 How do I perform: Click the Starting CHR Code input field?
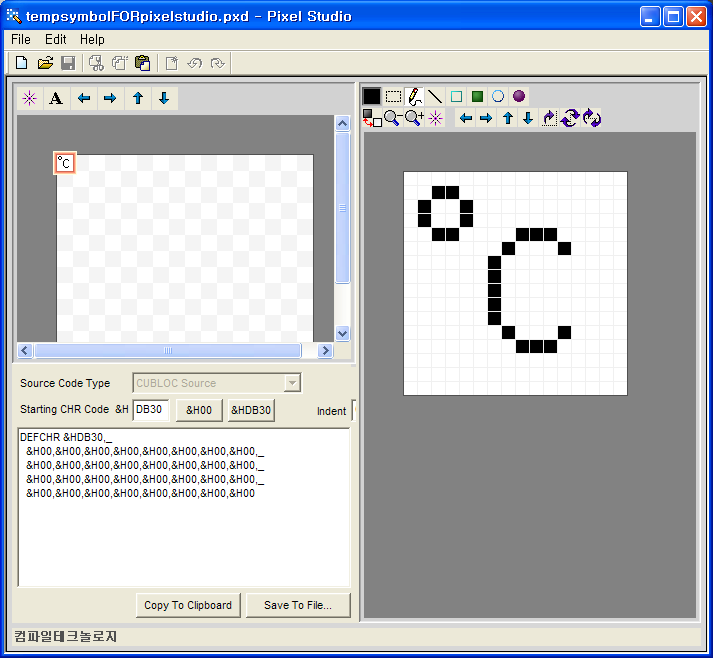click(151, 410)
